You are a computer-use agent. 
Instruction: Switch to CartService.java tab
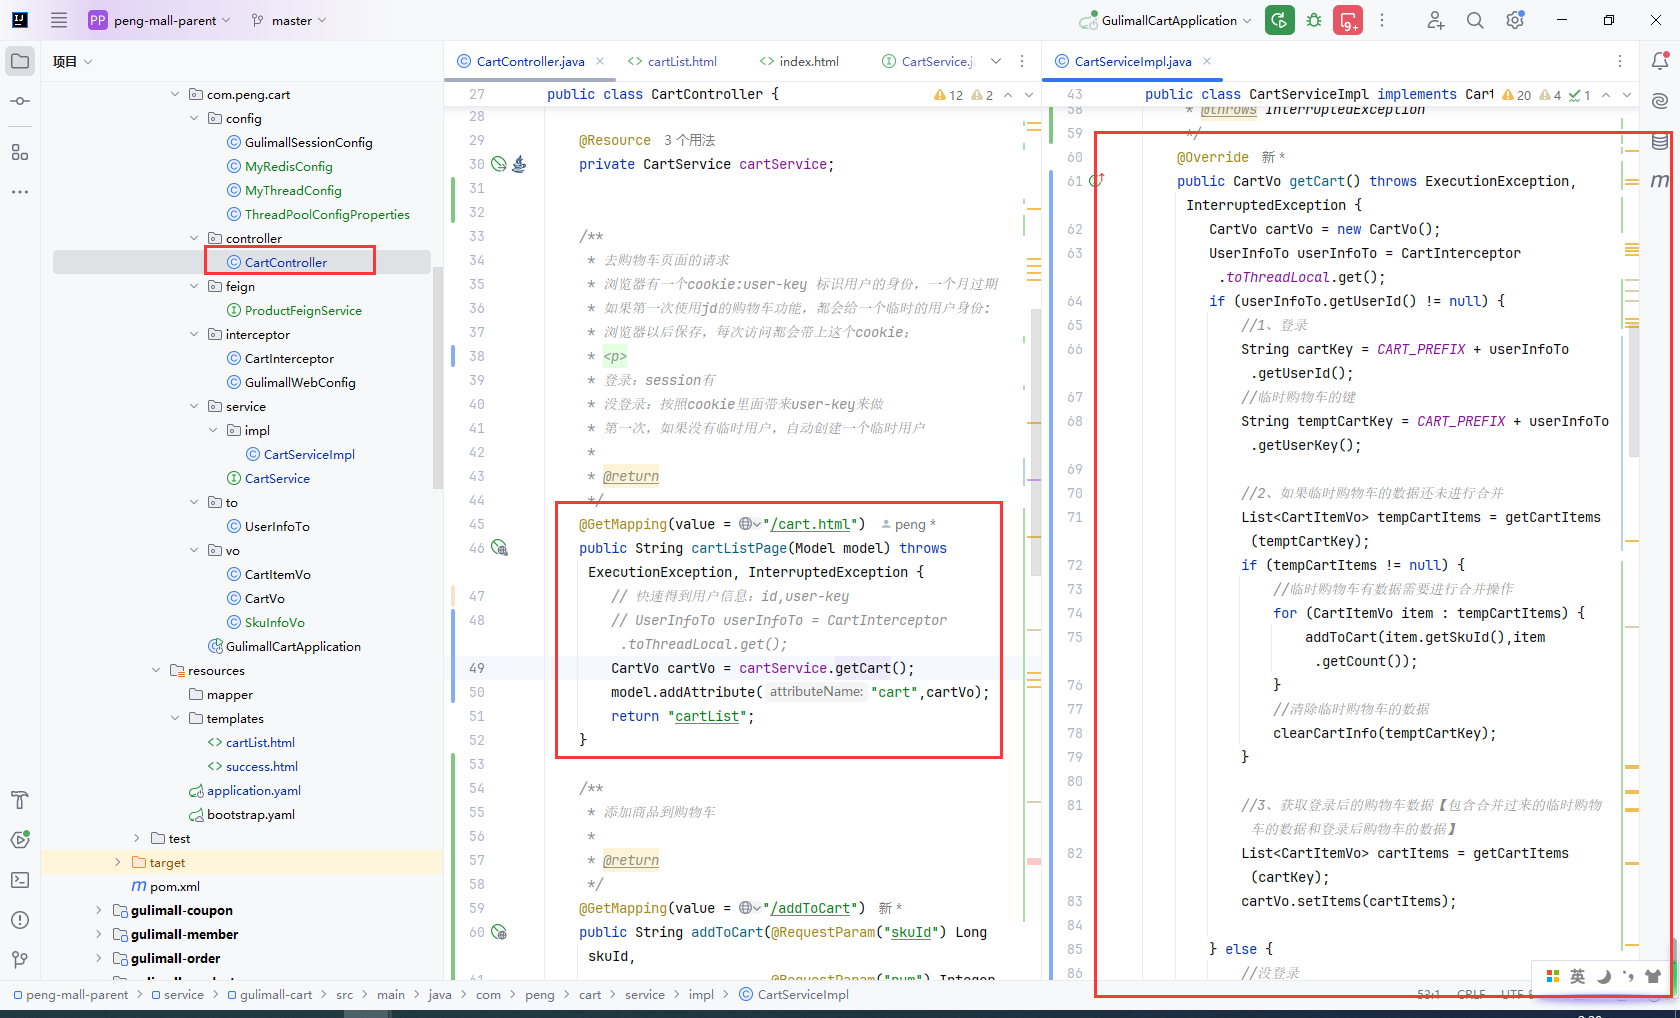coord(928,61)
